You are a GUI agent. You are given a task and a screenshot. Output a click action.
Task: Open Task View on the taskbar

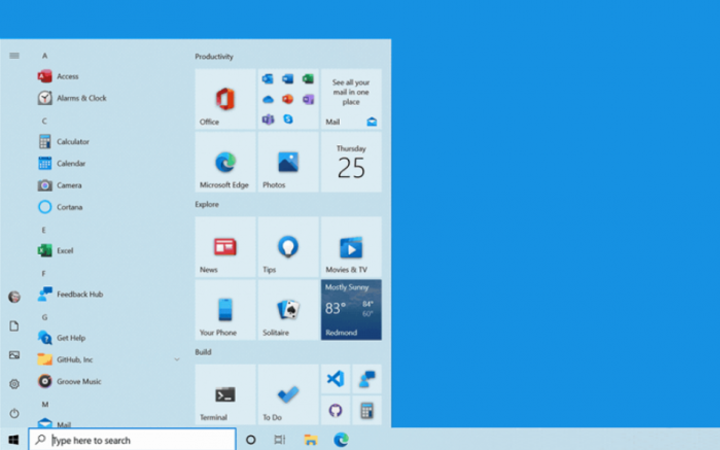point(279,440)
